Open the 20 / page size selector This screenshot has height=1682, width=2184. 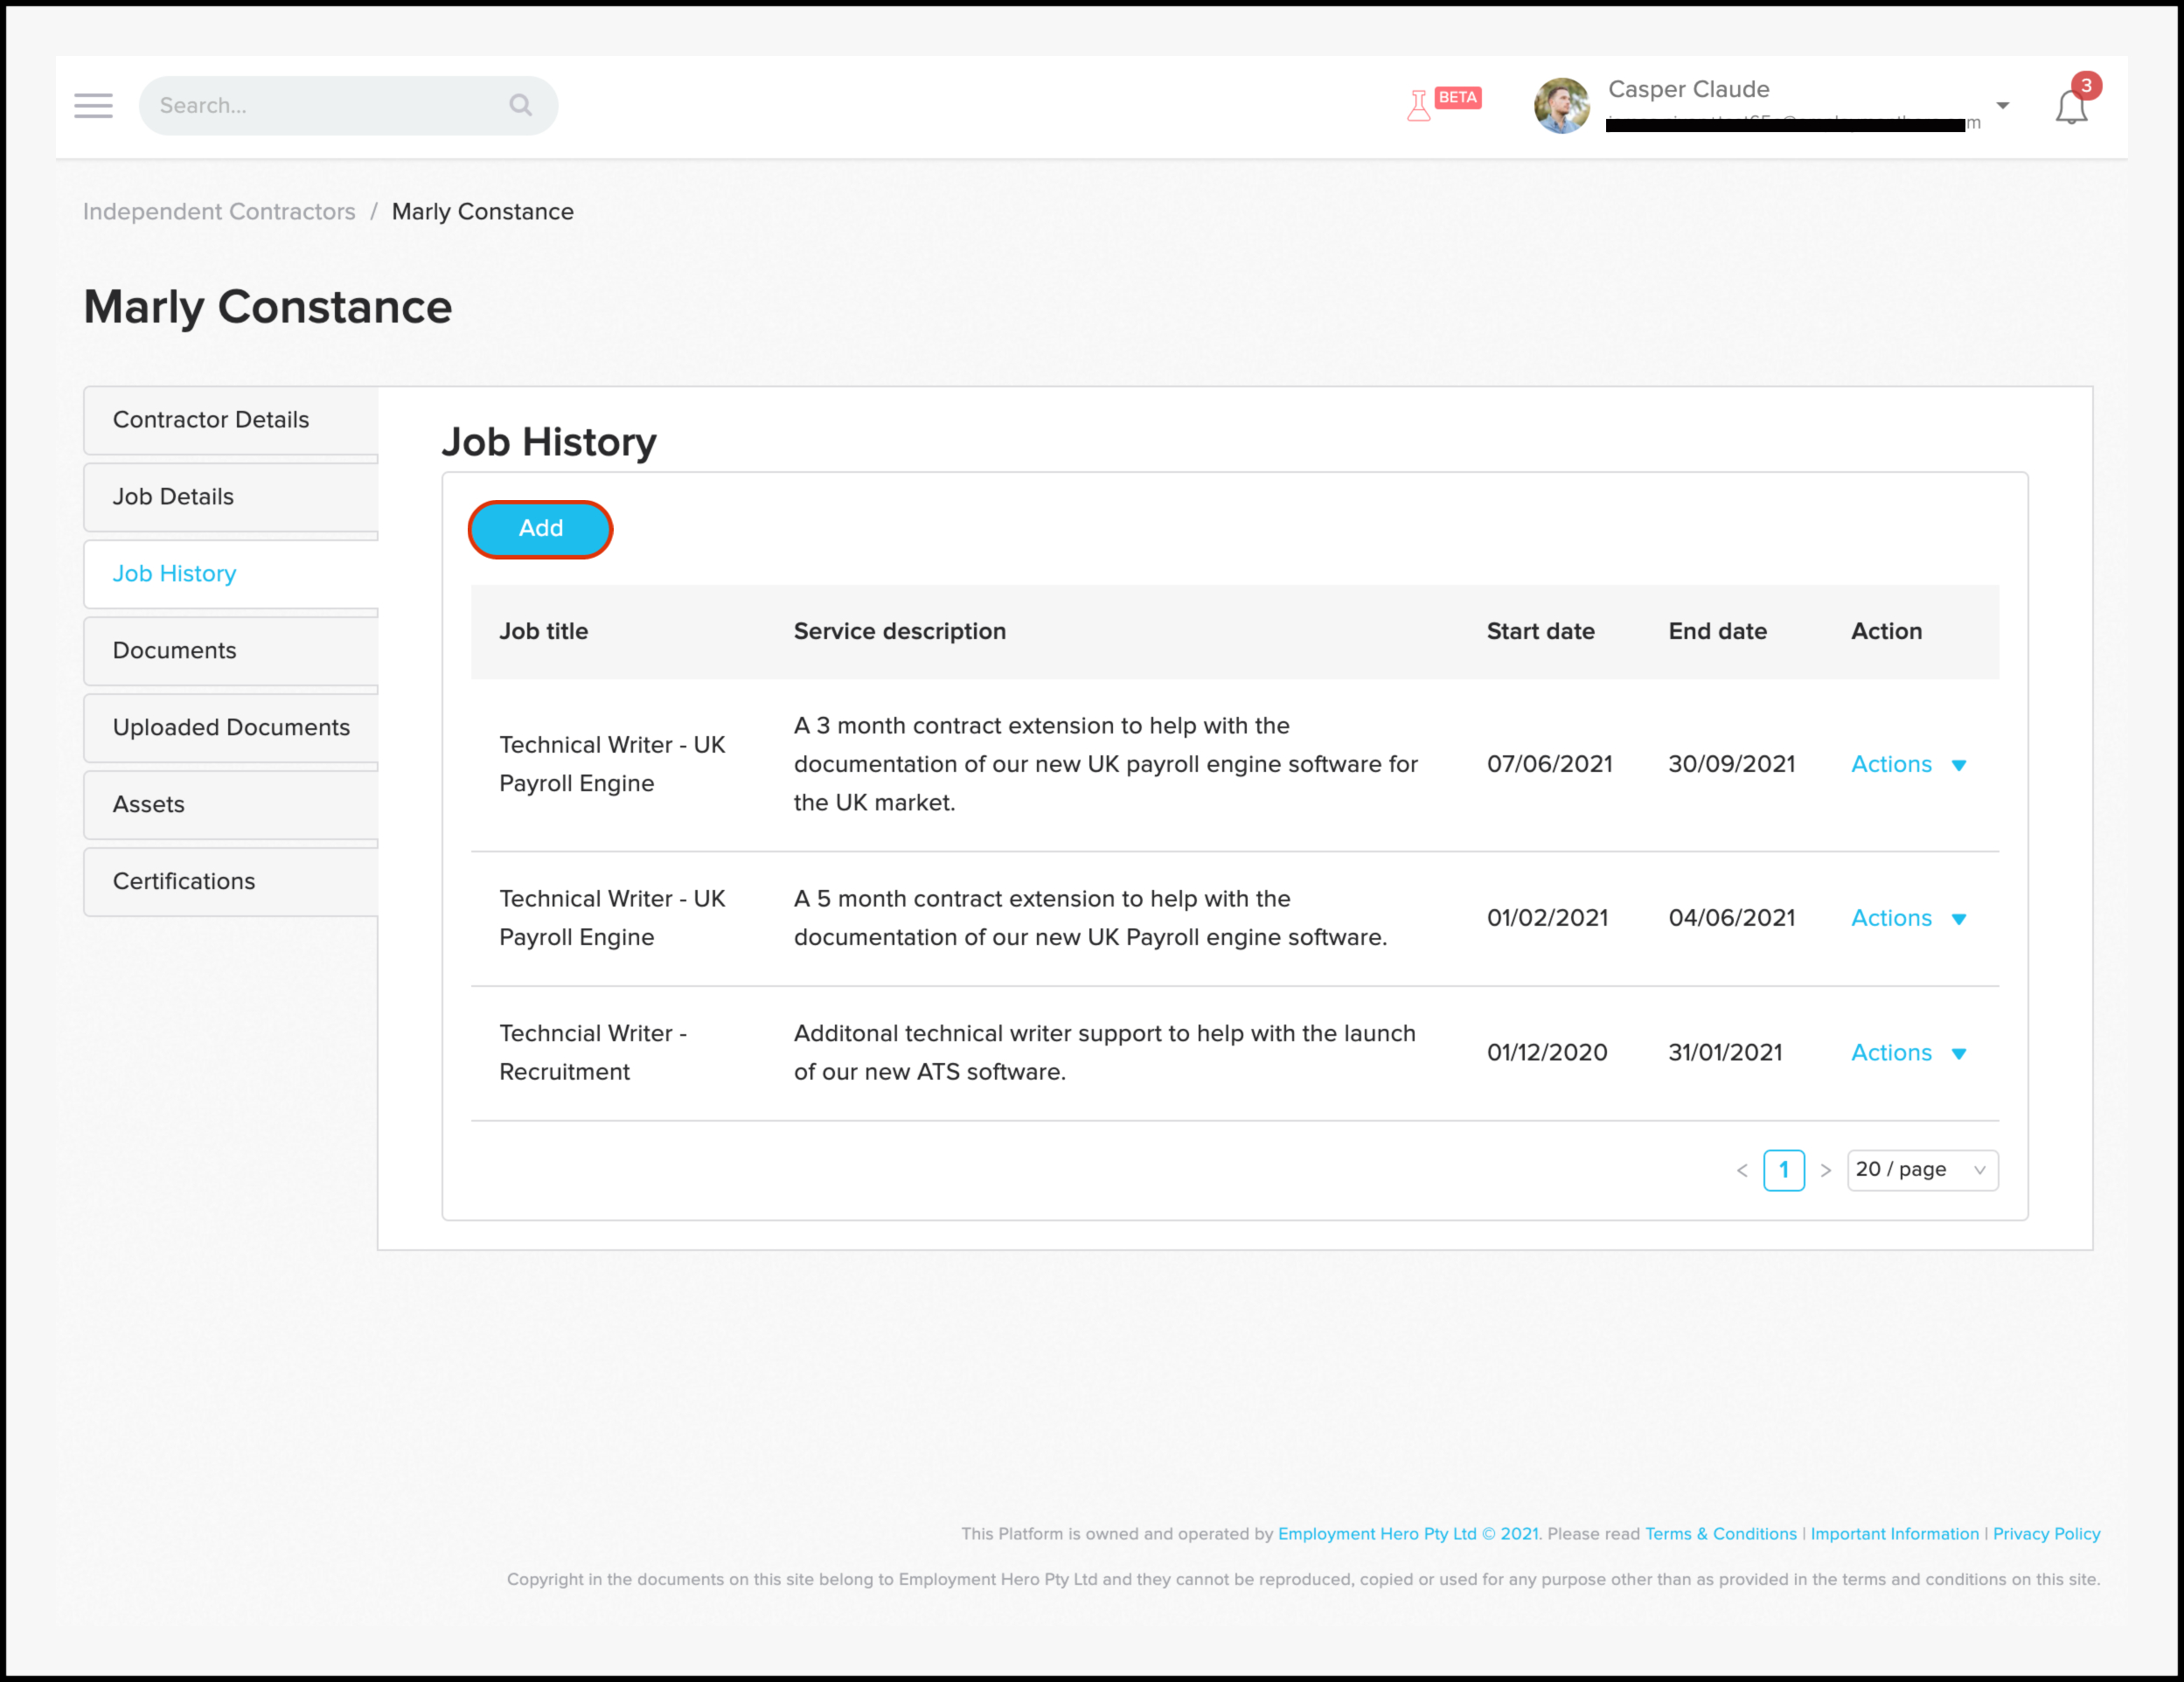[1921, 1170]
